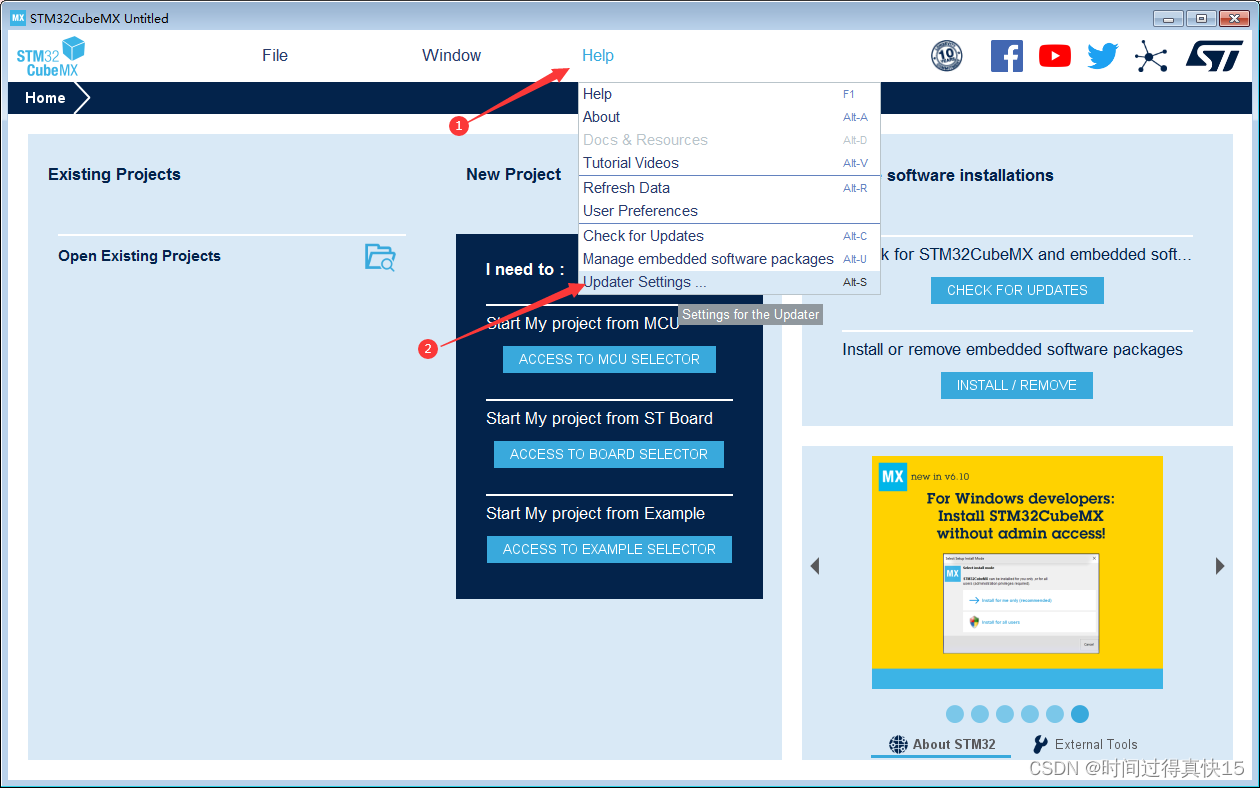Click the MX title bar app icon
Viewport: 1260px width, 788px height.
(x=18, y=18)
